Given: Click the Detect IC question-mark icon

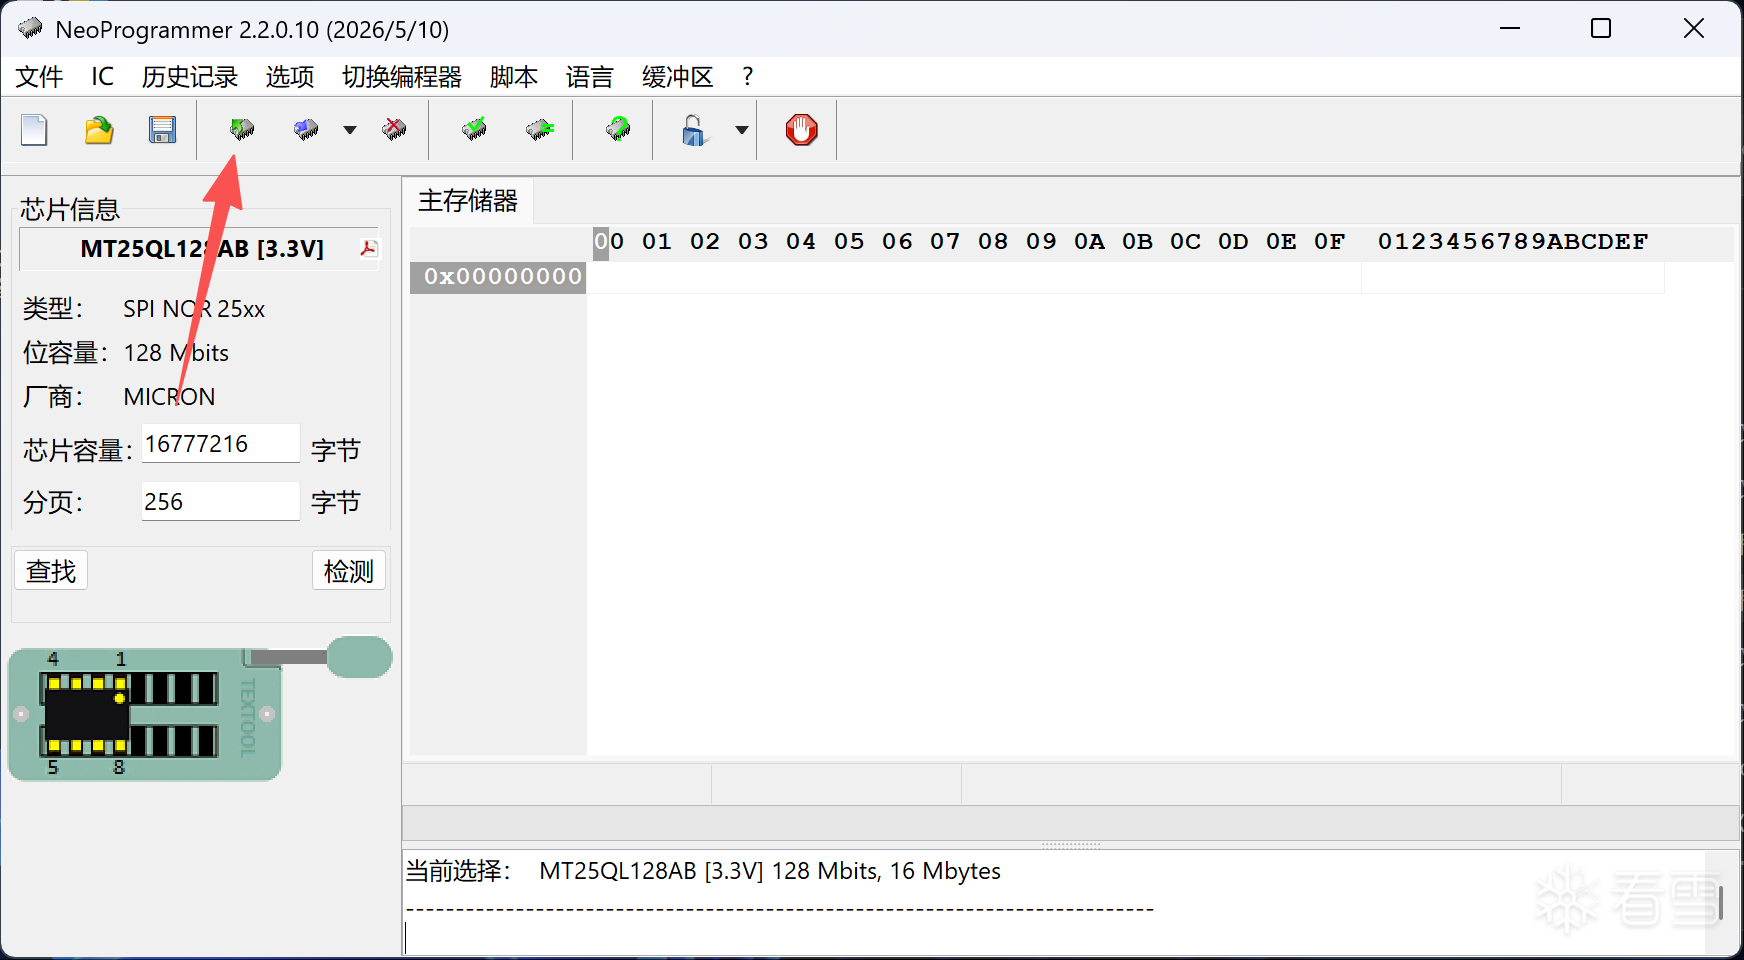Looking at the screenshot, I should [x=618, y=129].
